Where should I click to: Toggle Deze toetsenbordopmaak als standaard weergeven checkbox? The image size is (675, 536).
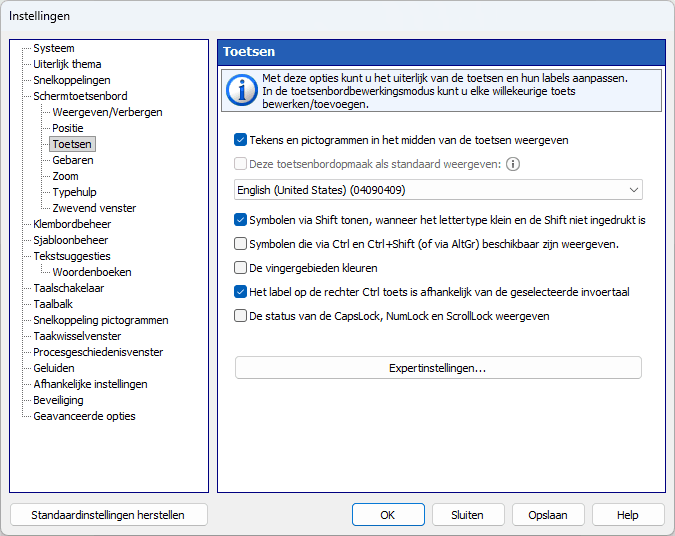click(240, 164)
